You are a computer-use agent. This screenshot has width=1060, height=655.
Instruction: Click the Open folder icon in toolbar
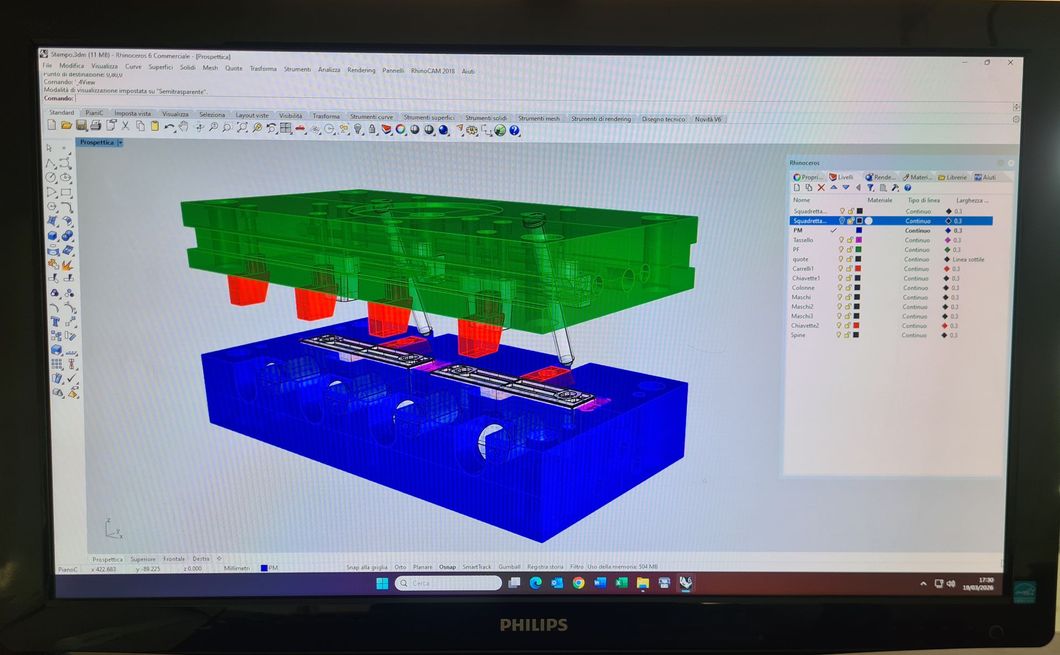tap(66, 125)
